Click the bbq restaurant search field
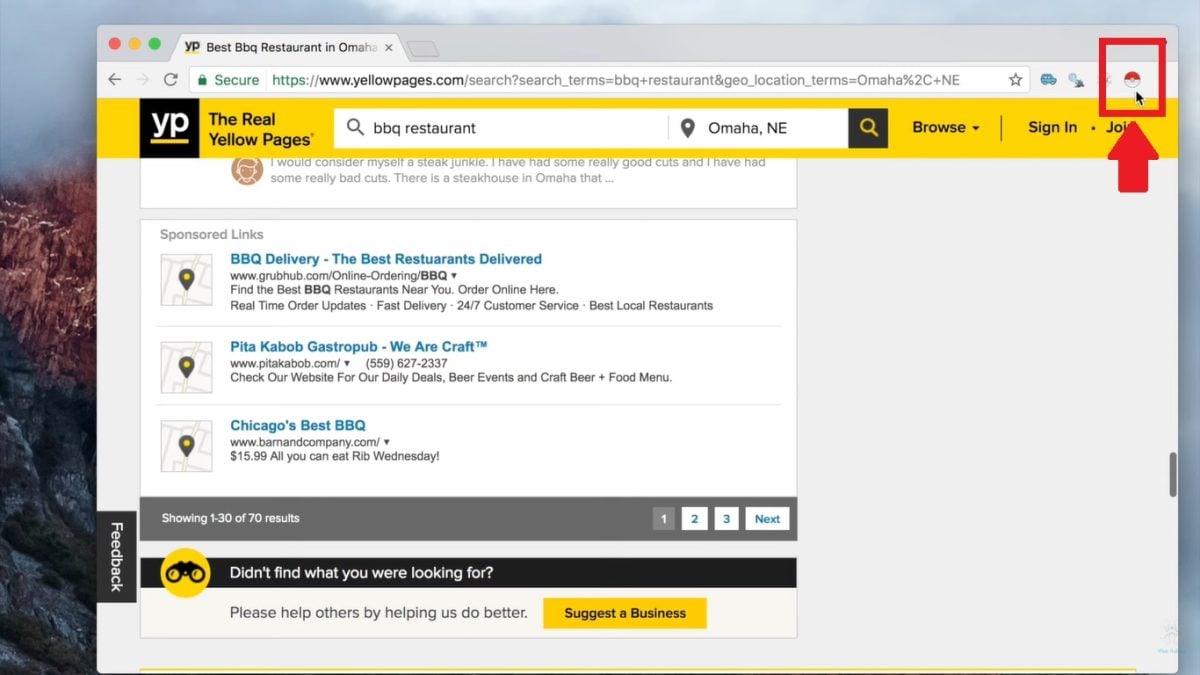 click(x=510, y=128)
